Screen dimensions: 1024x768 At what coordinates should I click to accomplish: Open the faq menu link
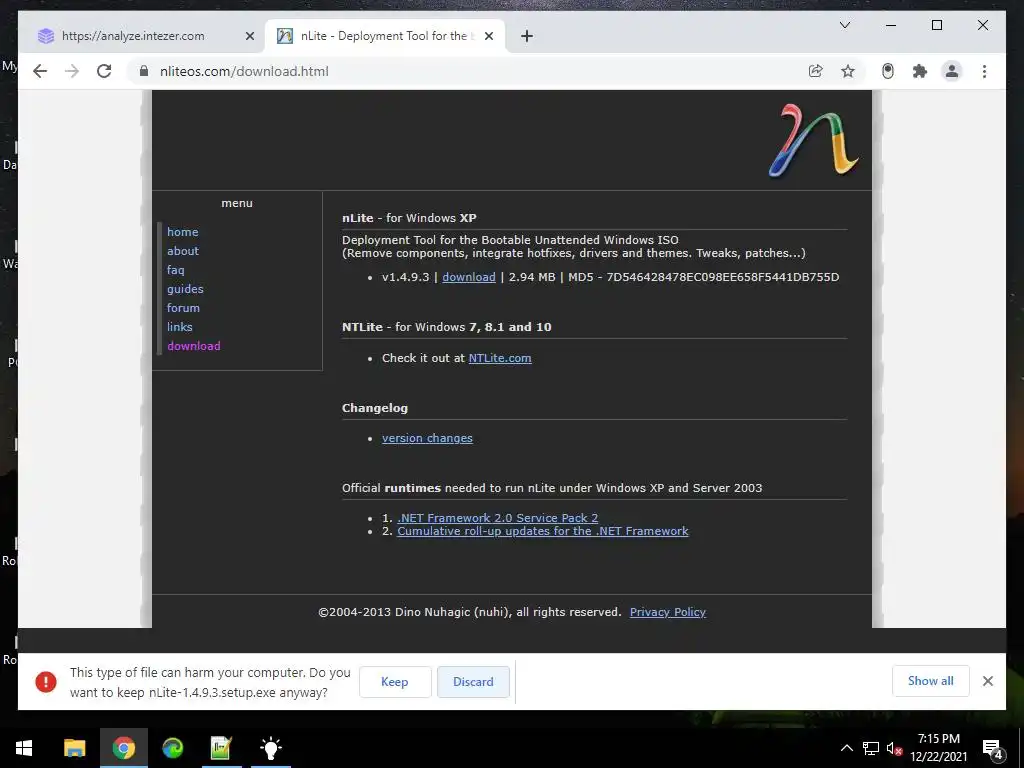tap(175, 270)
